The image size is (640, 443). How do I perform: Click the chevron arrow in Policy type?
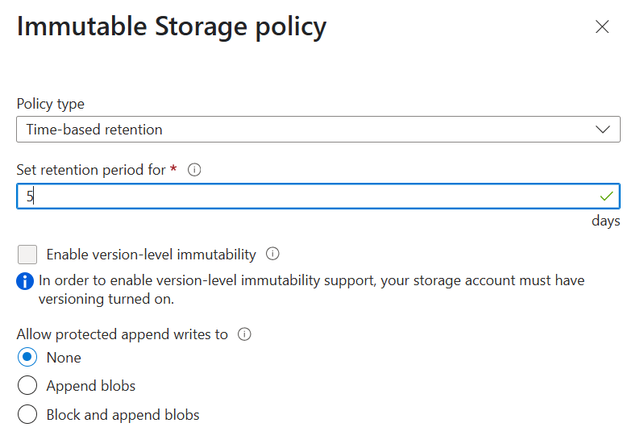(x=602, y=129)
